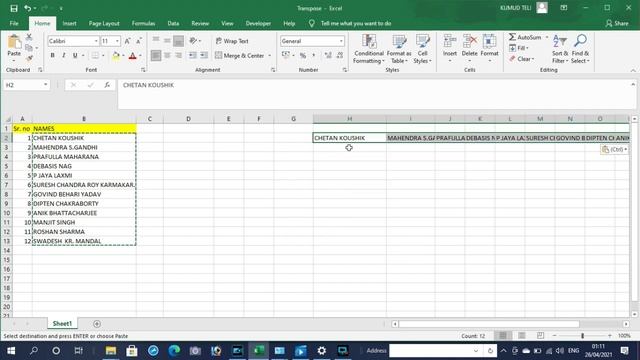Open Settings gear in taskbar
Viewport: 640px width, 360px height.
[322, 351]
